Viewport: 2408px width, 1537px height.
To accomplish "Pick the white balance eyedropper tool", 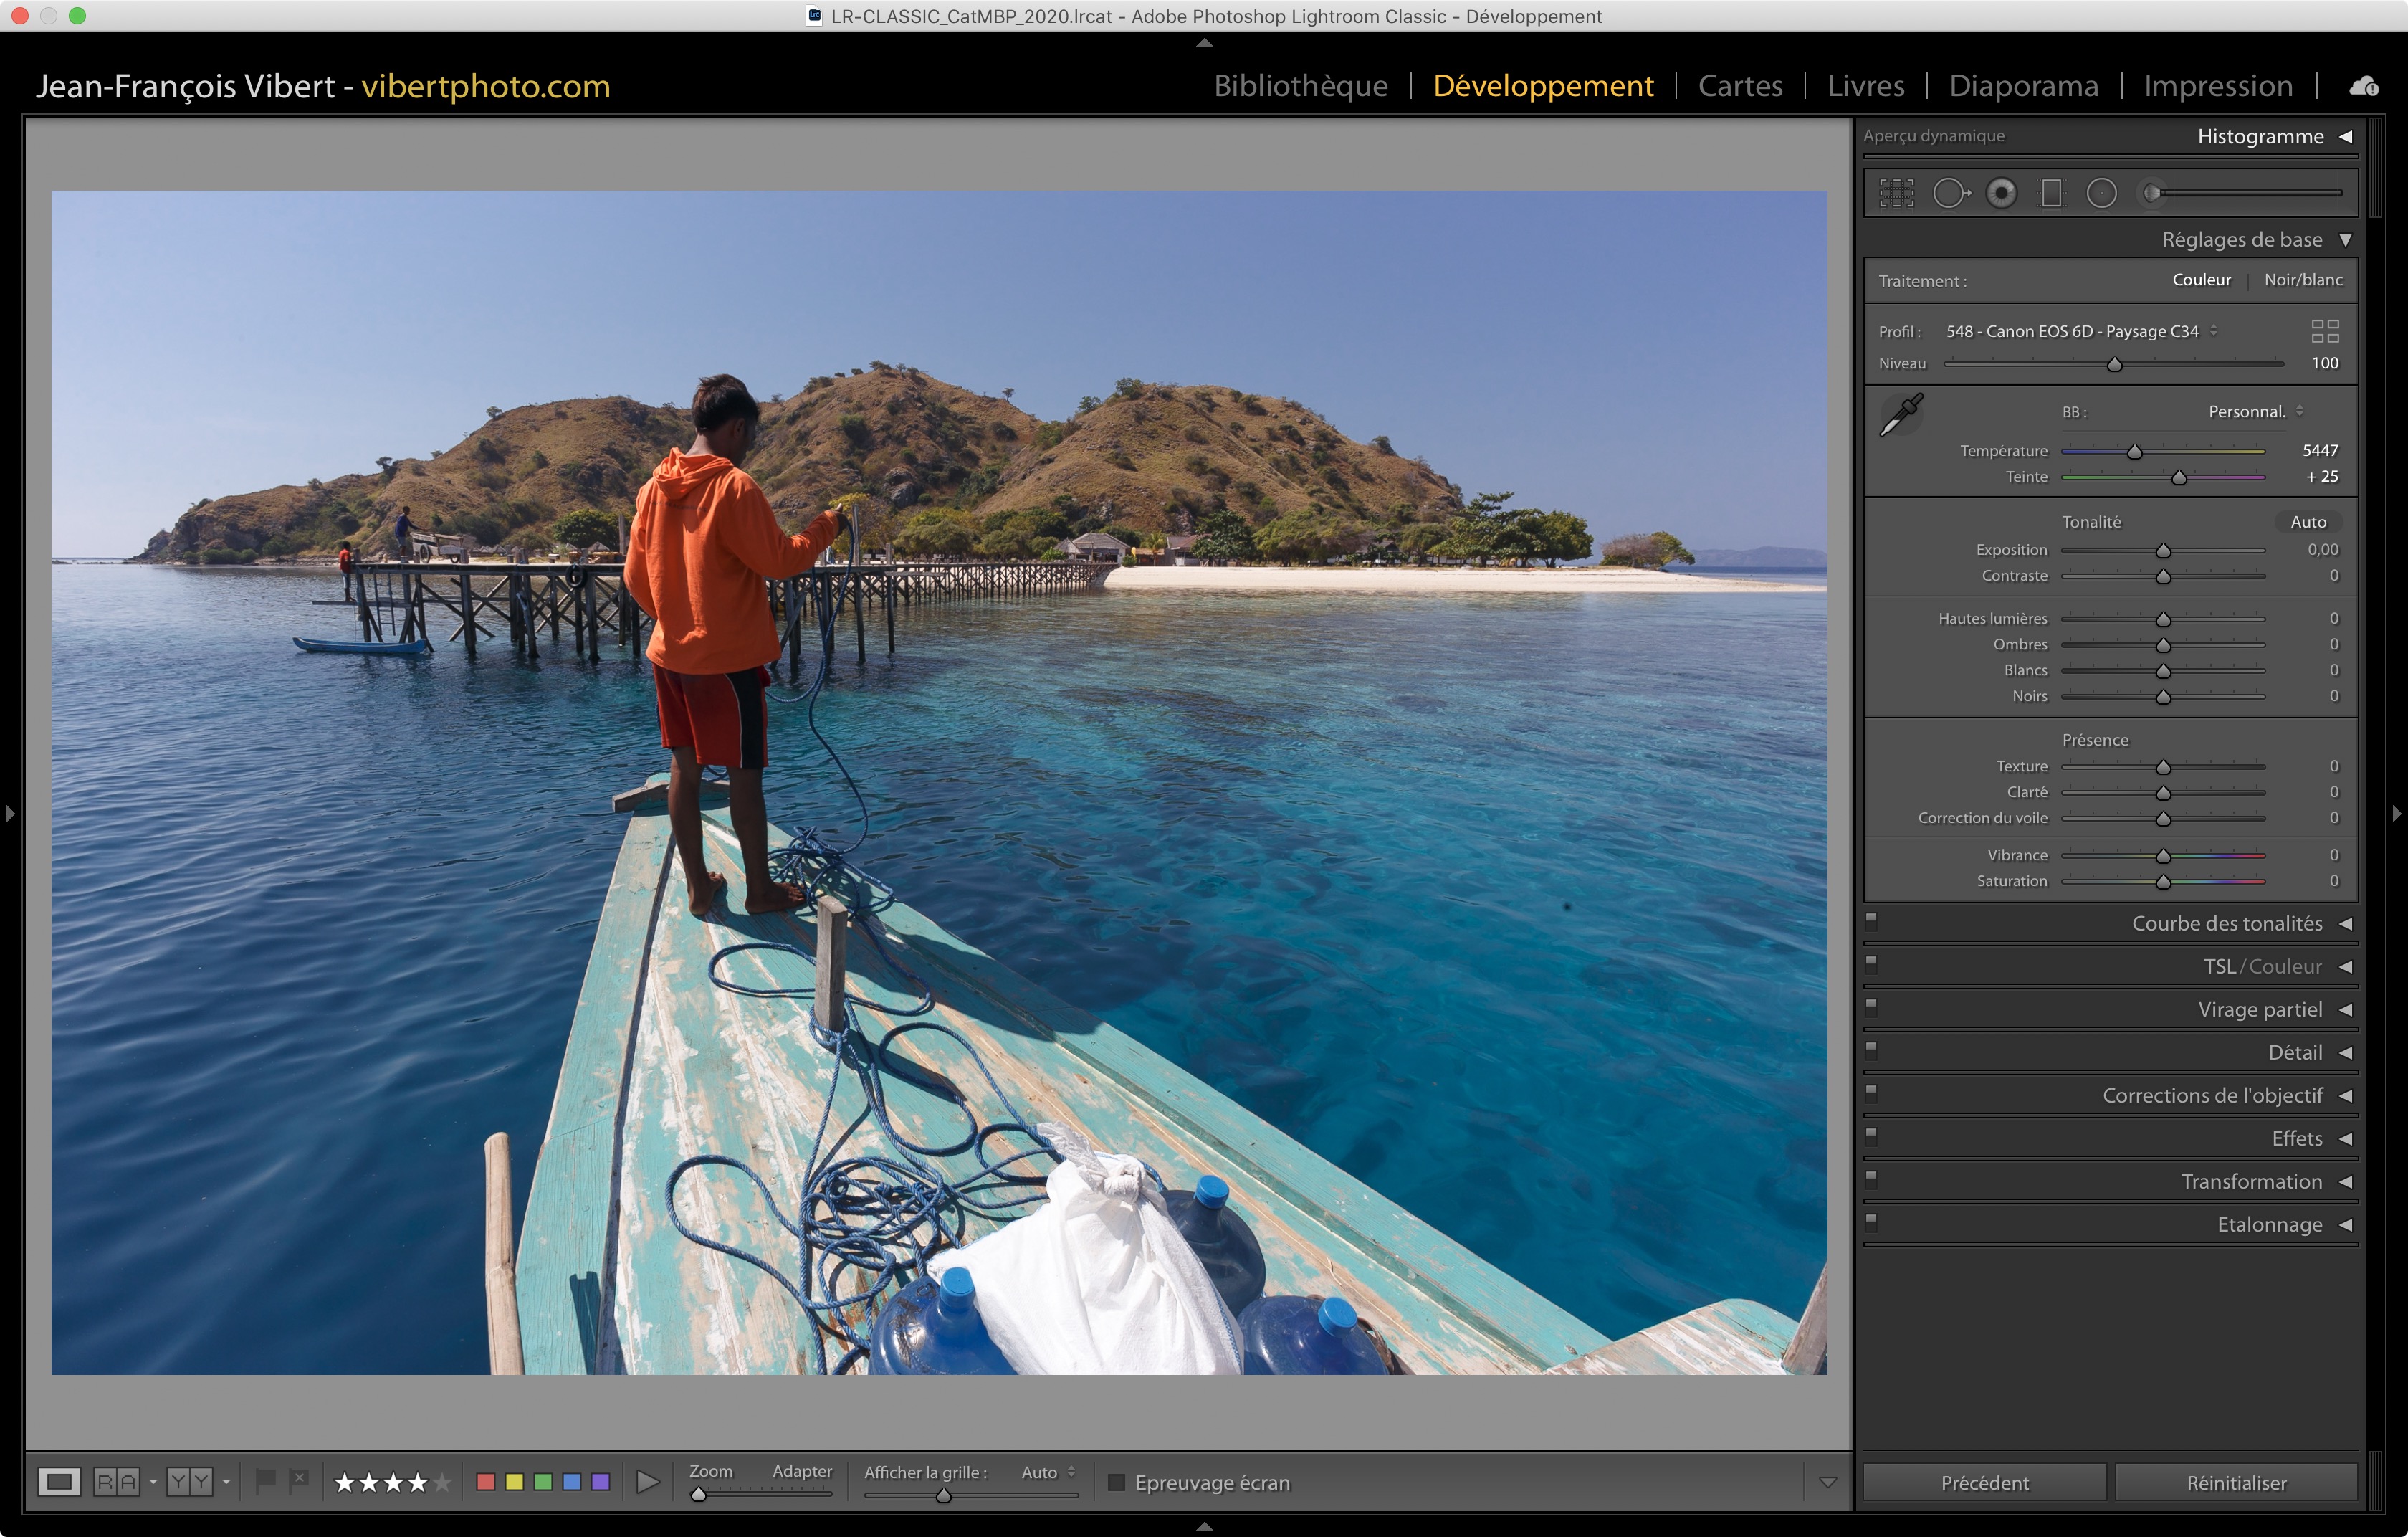I will [1901, 415].
